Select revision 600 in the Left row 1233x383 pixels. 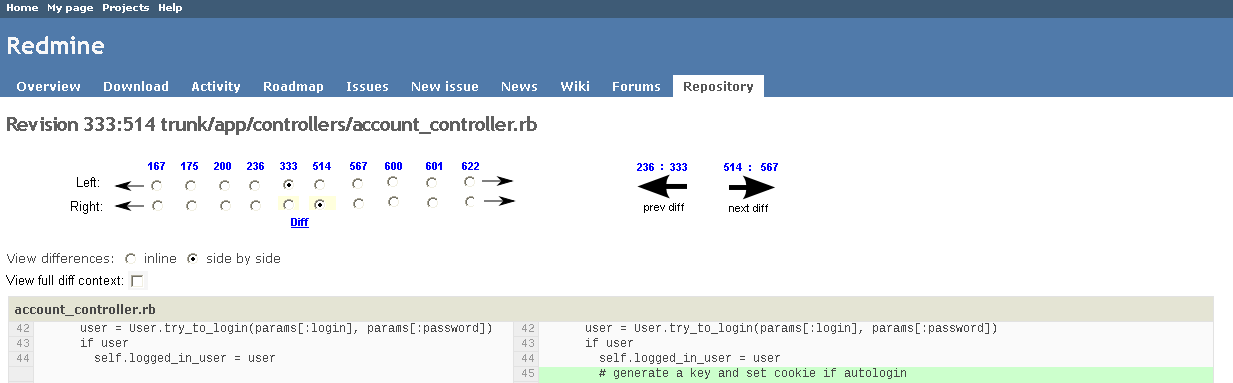click(x=393, y=182)
